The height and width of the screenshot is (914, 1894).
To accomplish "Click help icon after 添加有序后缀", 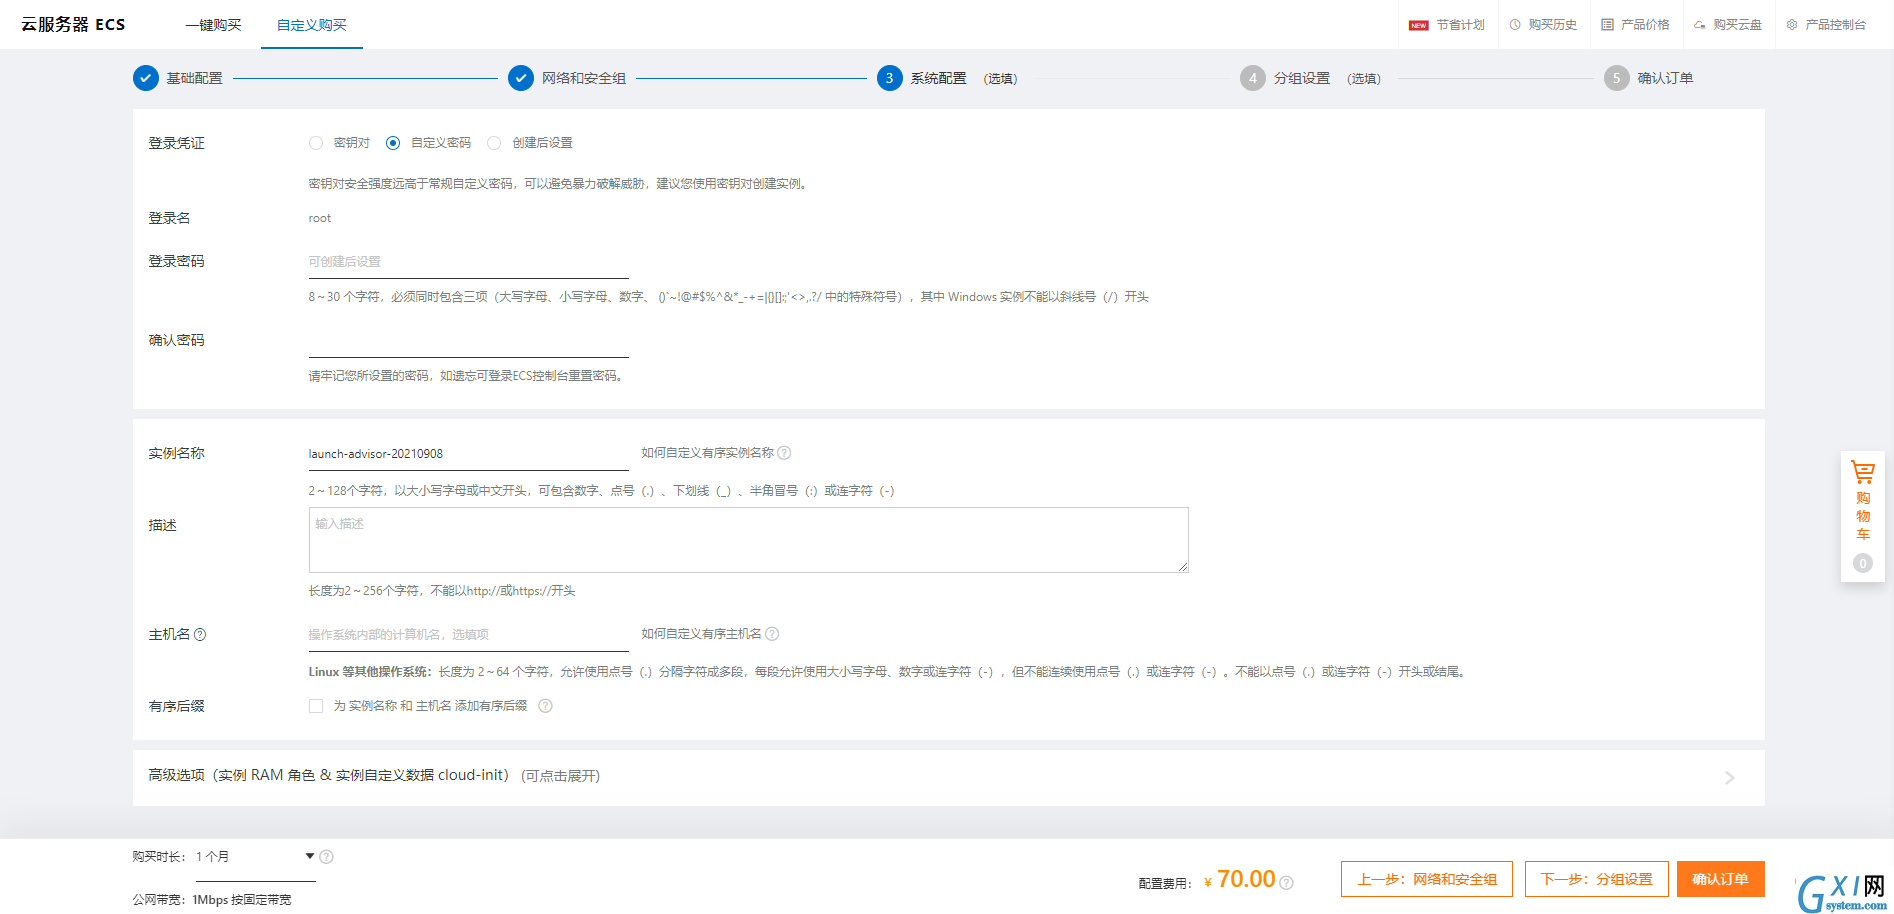I will [x=545, y=706].
